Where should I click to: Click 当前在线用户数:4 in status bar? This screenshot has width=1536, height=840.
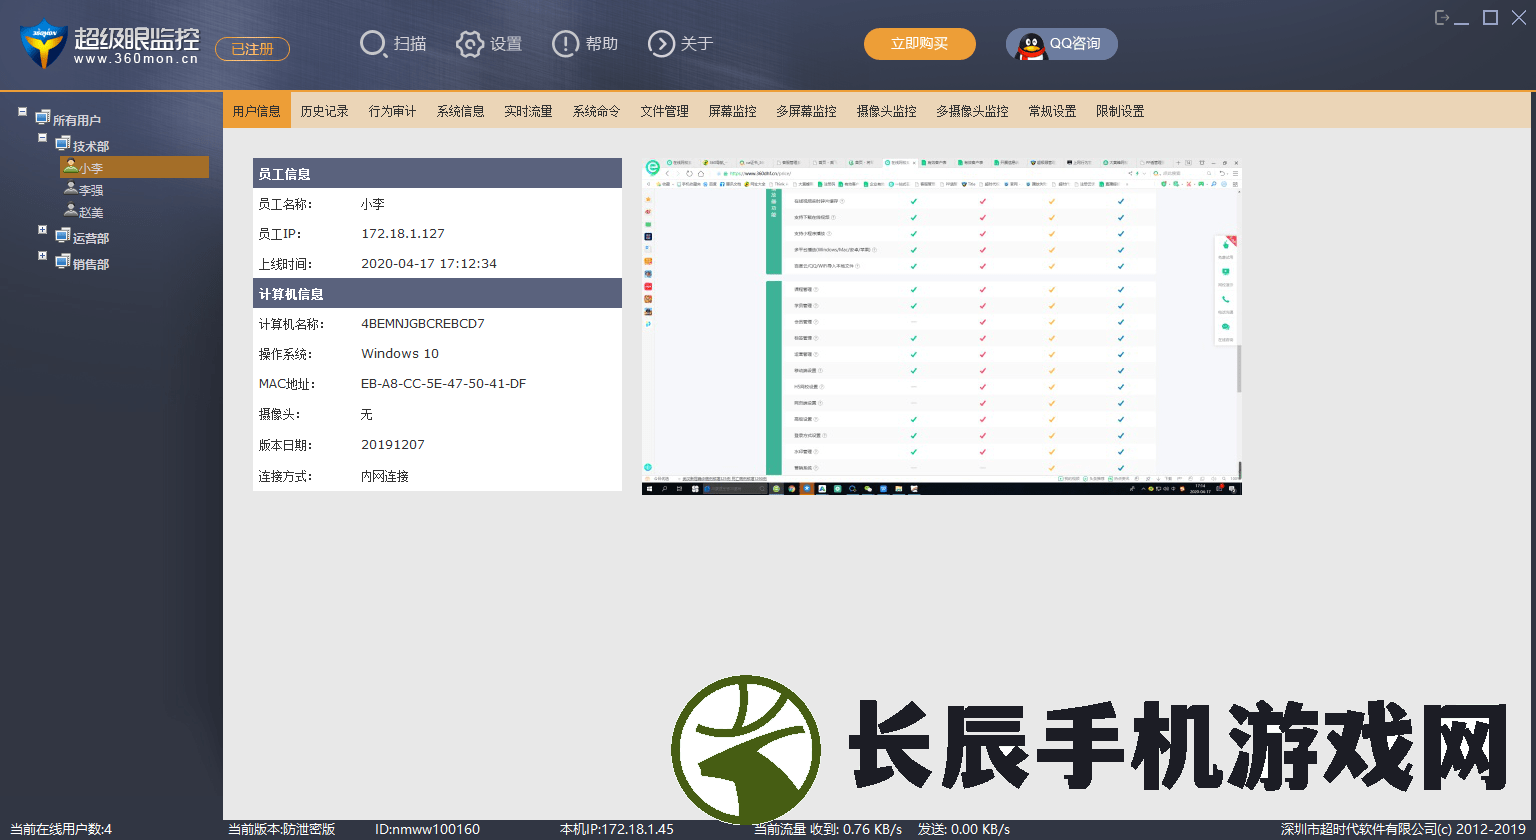(x=61, y=829)
